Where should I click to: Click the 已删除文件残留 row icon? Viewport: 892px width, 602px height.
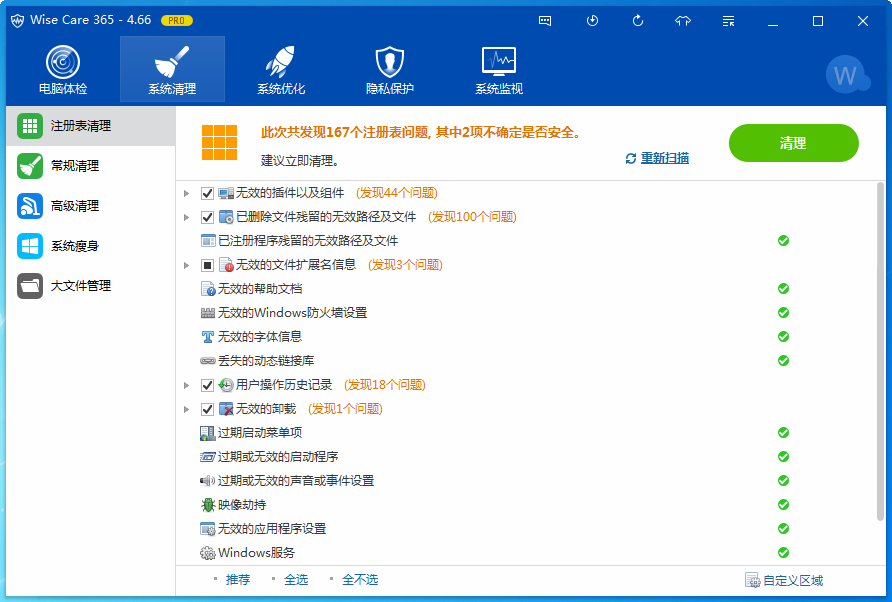click(x=226, y=217)
